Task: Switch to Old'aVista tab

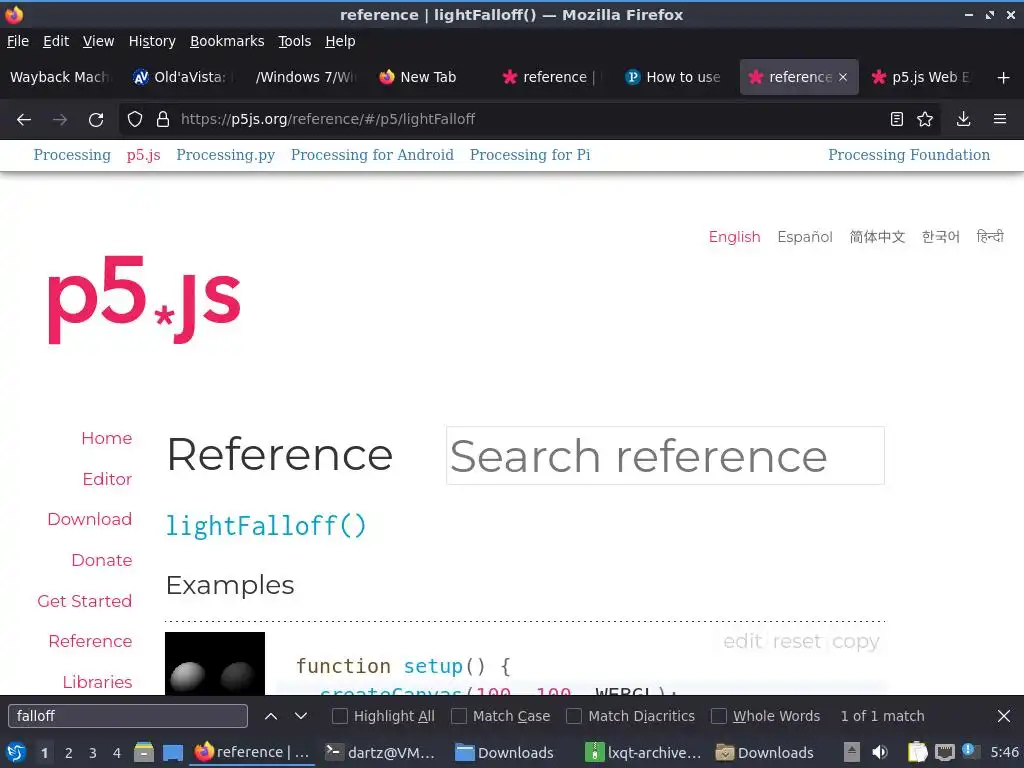Action: point(180,77)
